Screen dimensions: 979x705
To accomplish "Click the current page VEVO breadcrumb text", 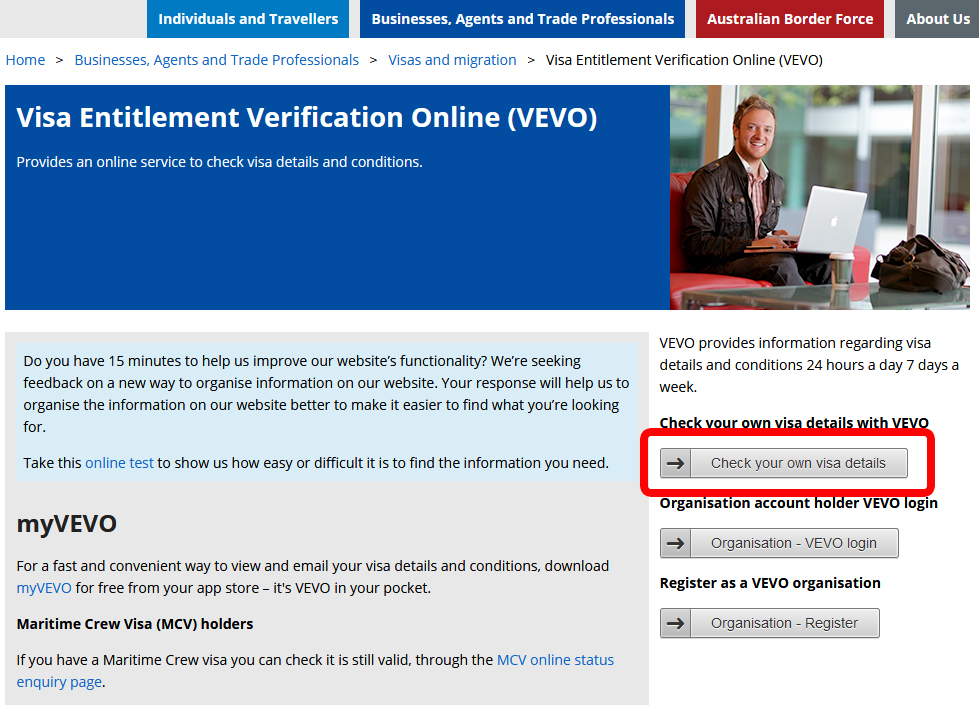I will coord(684,60).
